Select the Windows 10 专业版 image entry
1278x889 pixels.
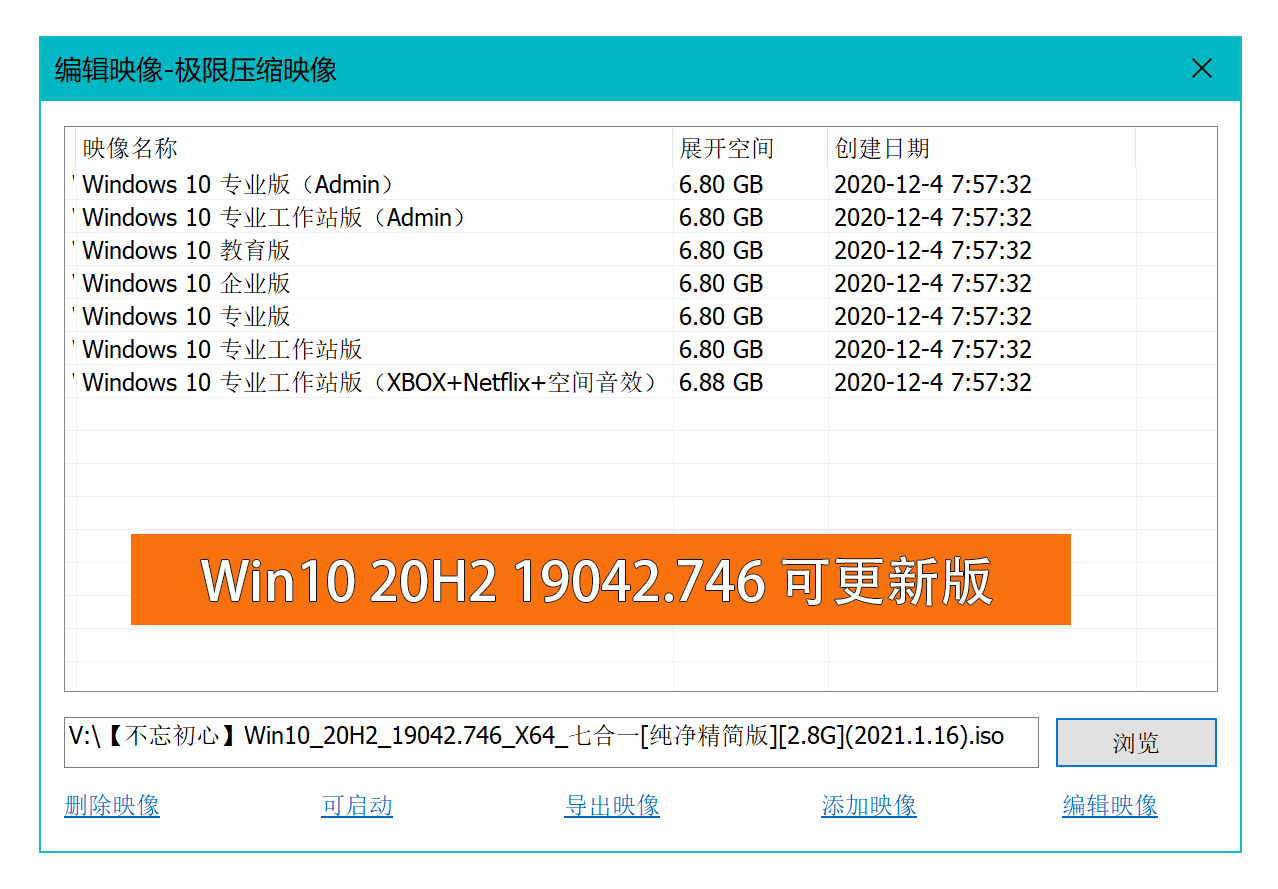coord(185,316)
